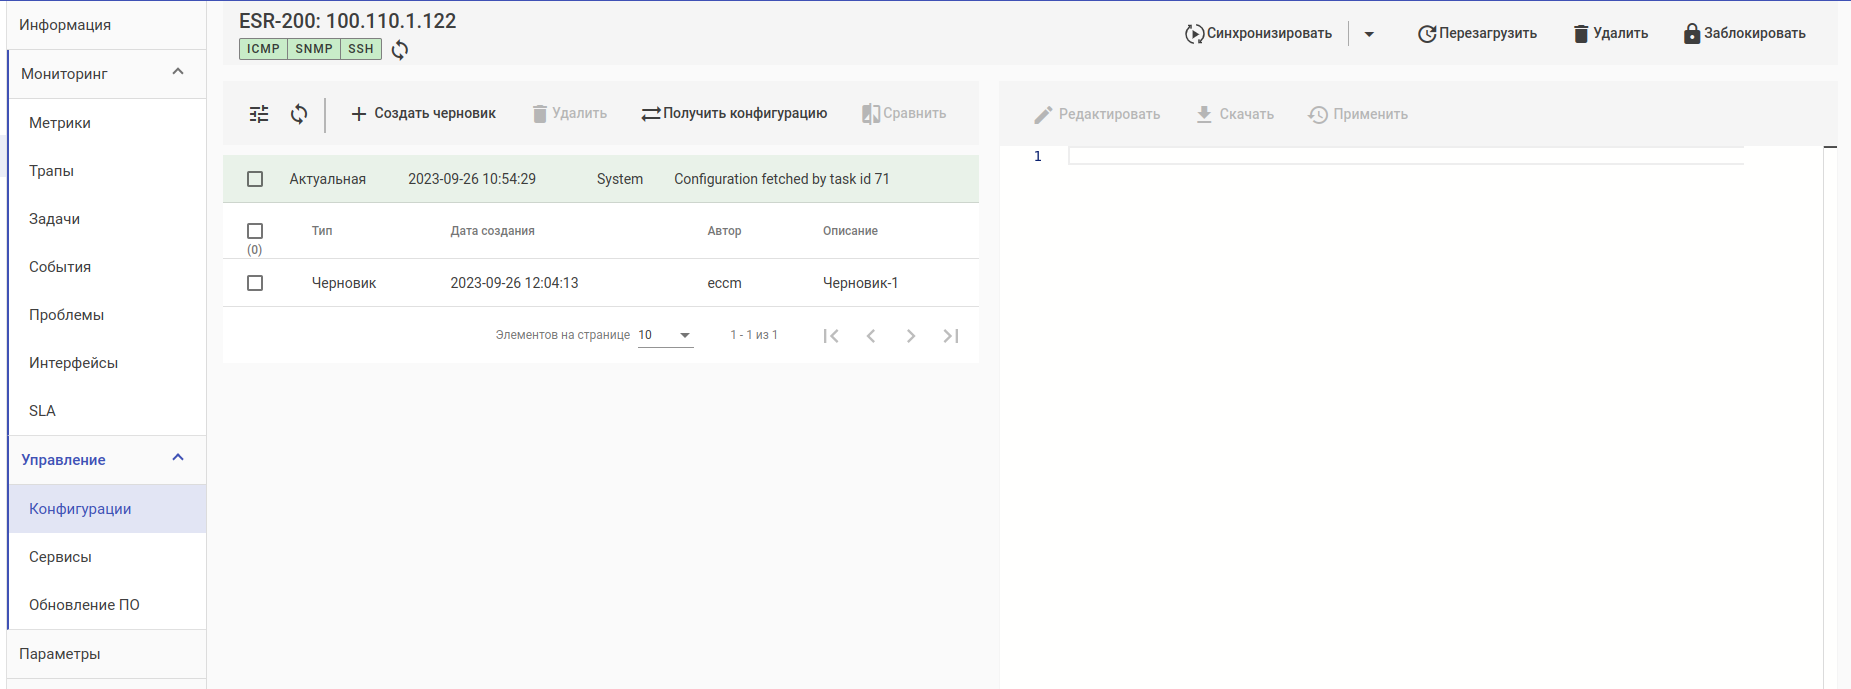Open Задачи in the sidebar
This screenshot has width=1851, height=689.
[107, 219]
